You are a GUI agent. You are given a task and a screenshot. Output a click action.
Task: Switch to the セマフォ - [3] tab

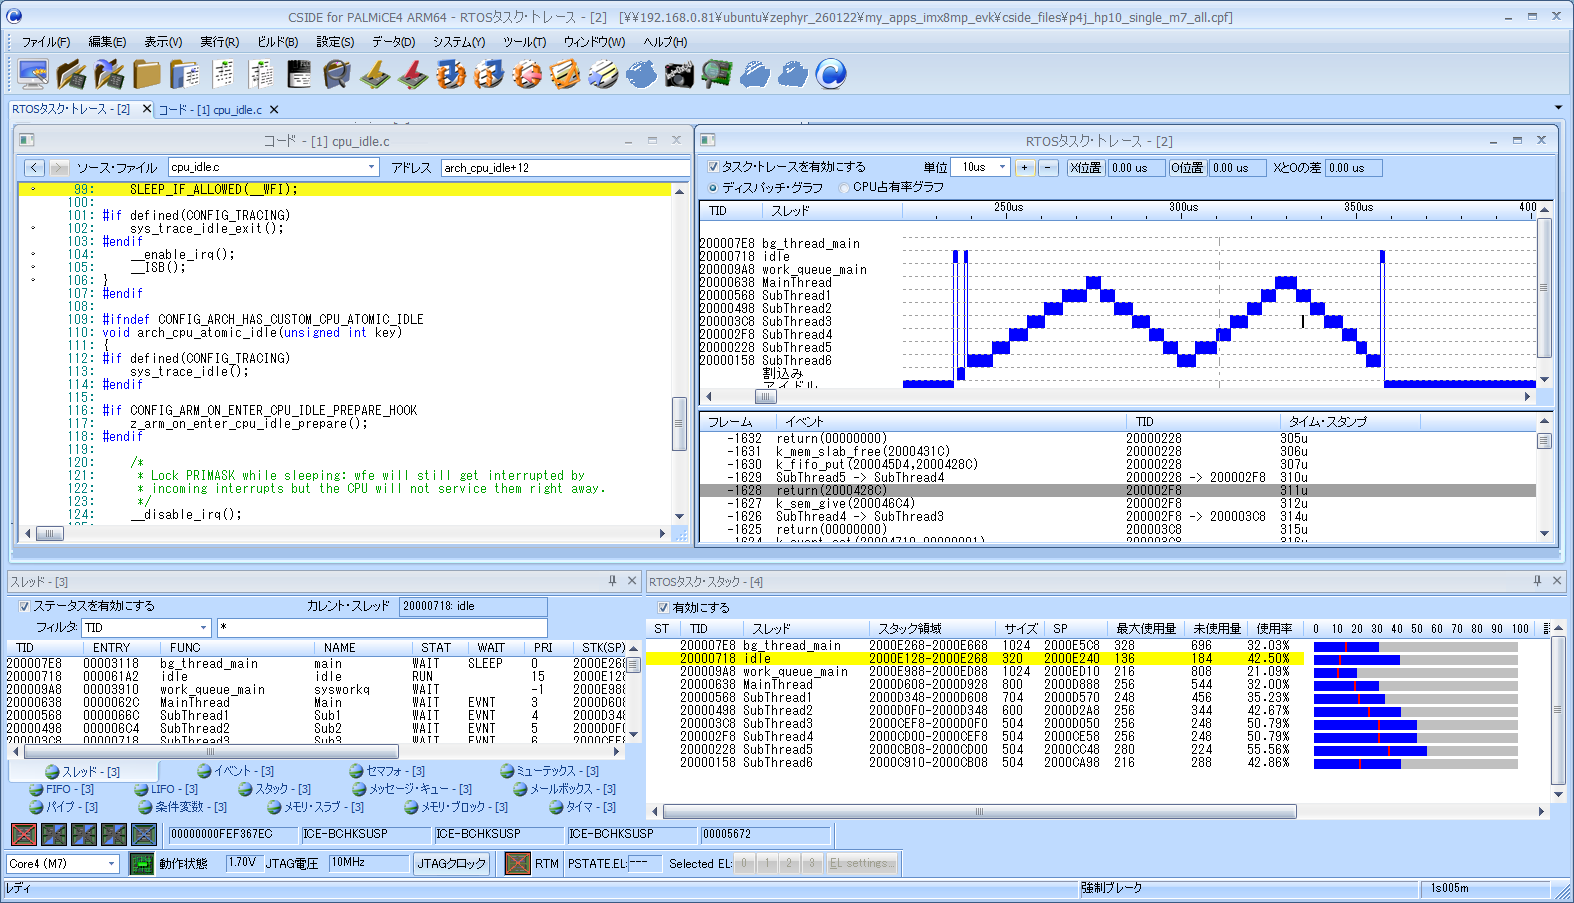pos(387,772)
